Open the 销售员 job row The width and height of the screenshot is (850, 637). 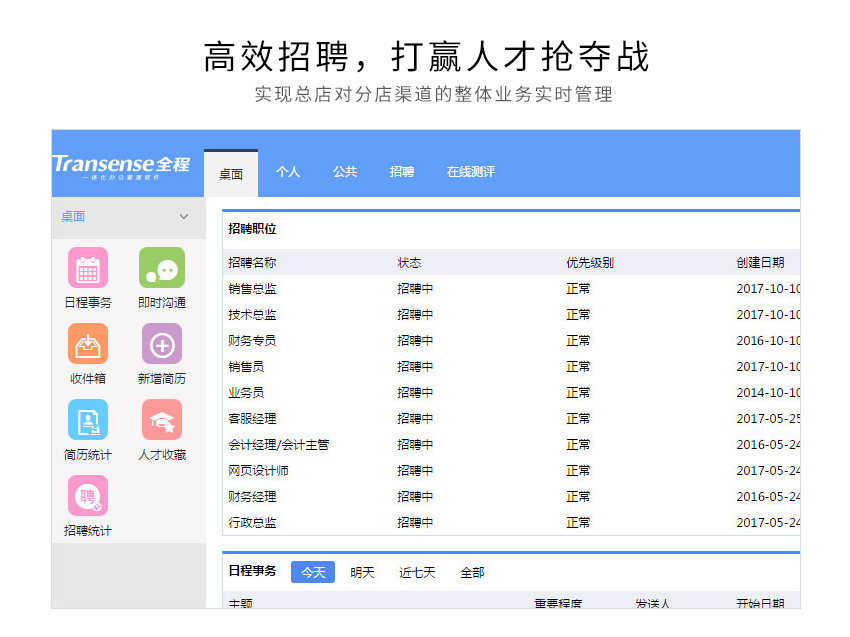(511, 366)
